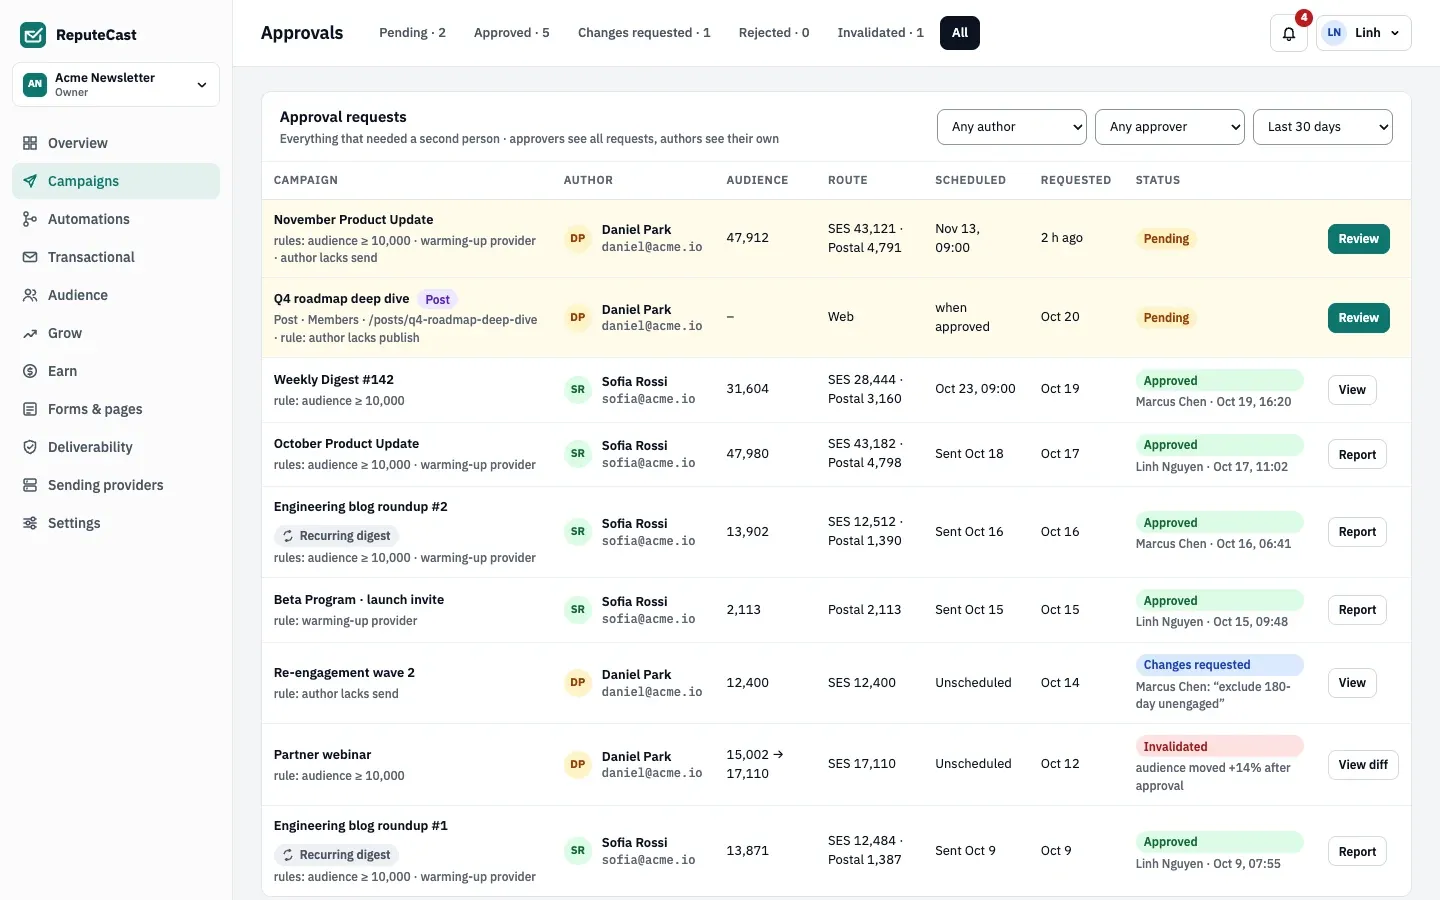This screenshot has height=900, width=1440.
Task: Expand the Linh user menu chevron
Action: (x=1395, y=33)
